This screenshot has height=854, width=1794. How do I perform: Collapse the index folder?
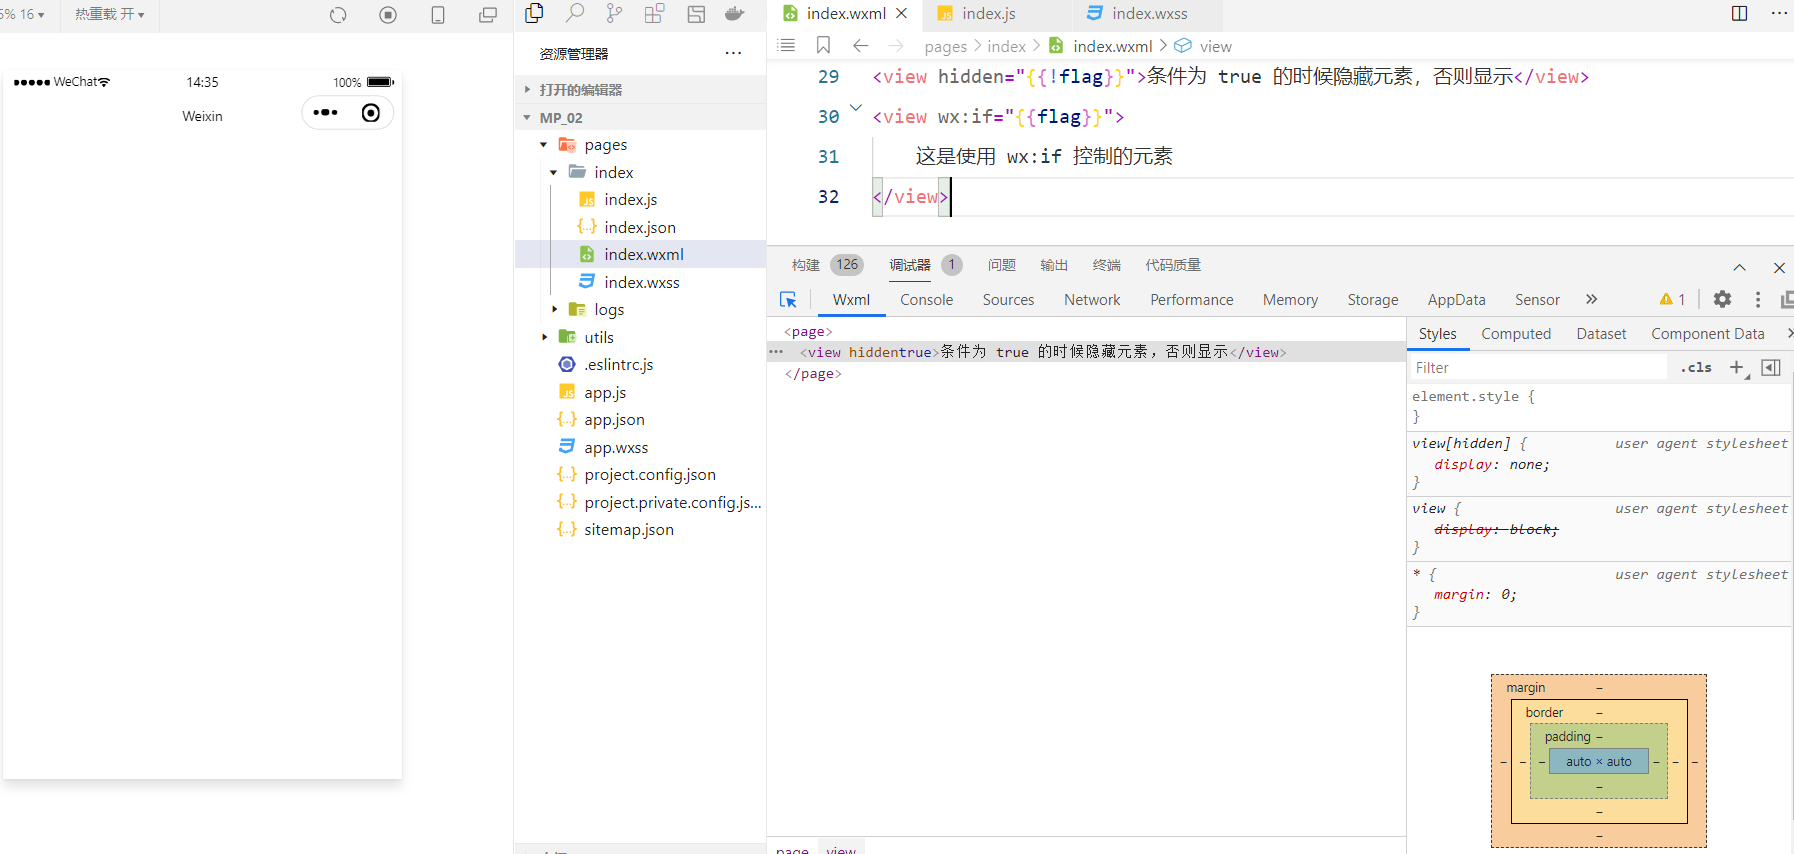(553, 172)
